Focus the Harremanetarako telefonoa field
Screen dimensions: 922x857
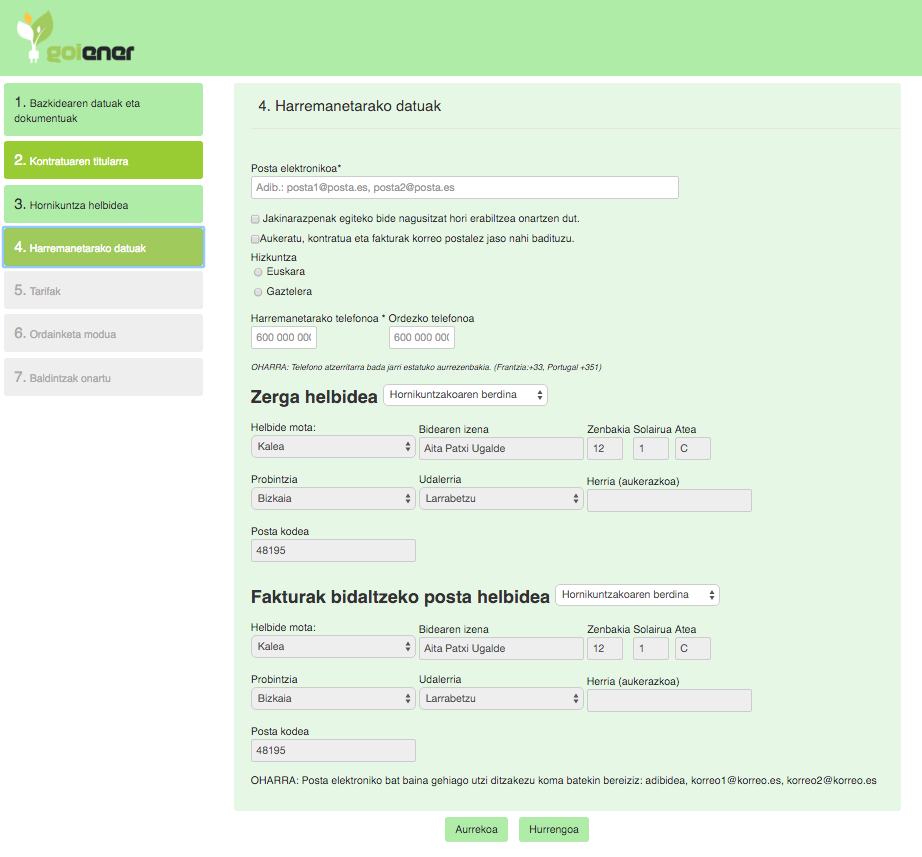click(x=284, y=338)
